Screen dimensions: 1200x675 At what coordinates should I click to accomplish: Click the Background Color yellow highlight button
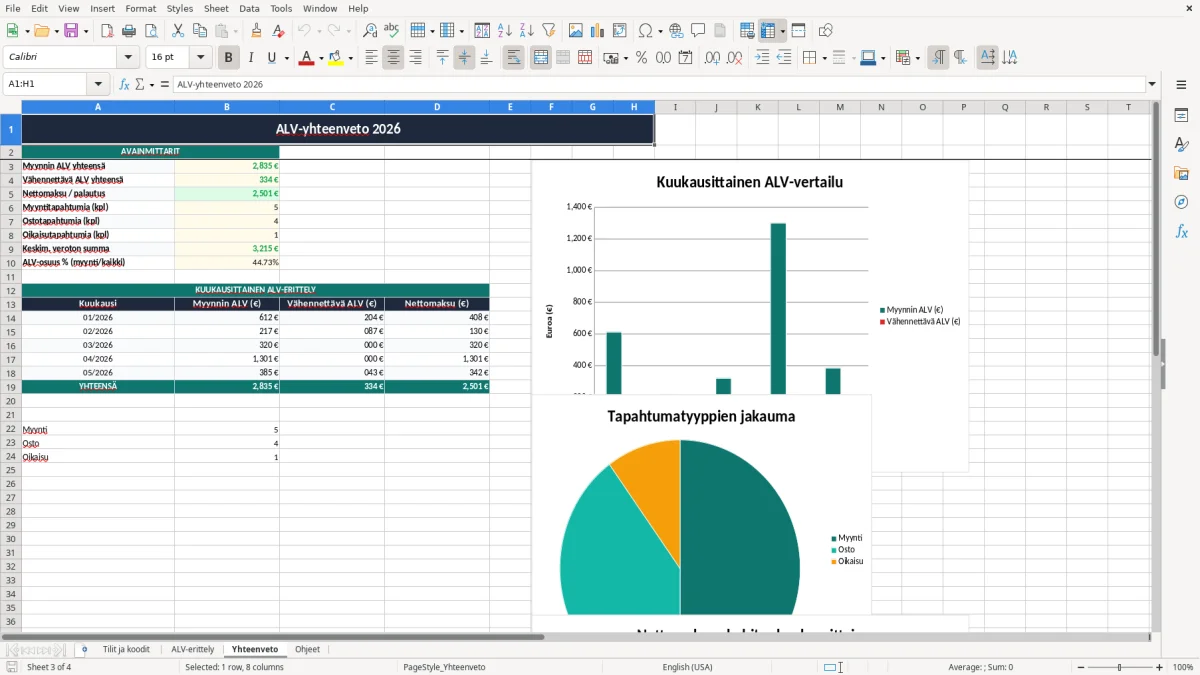(335, 58)
